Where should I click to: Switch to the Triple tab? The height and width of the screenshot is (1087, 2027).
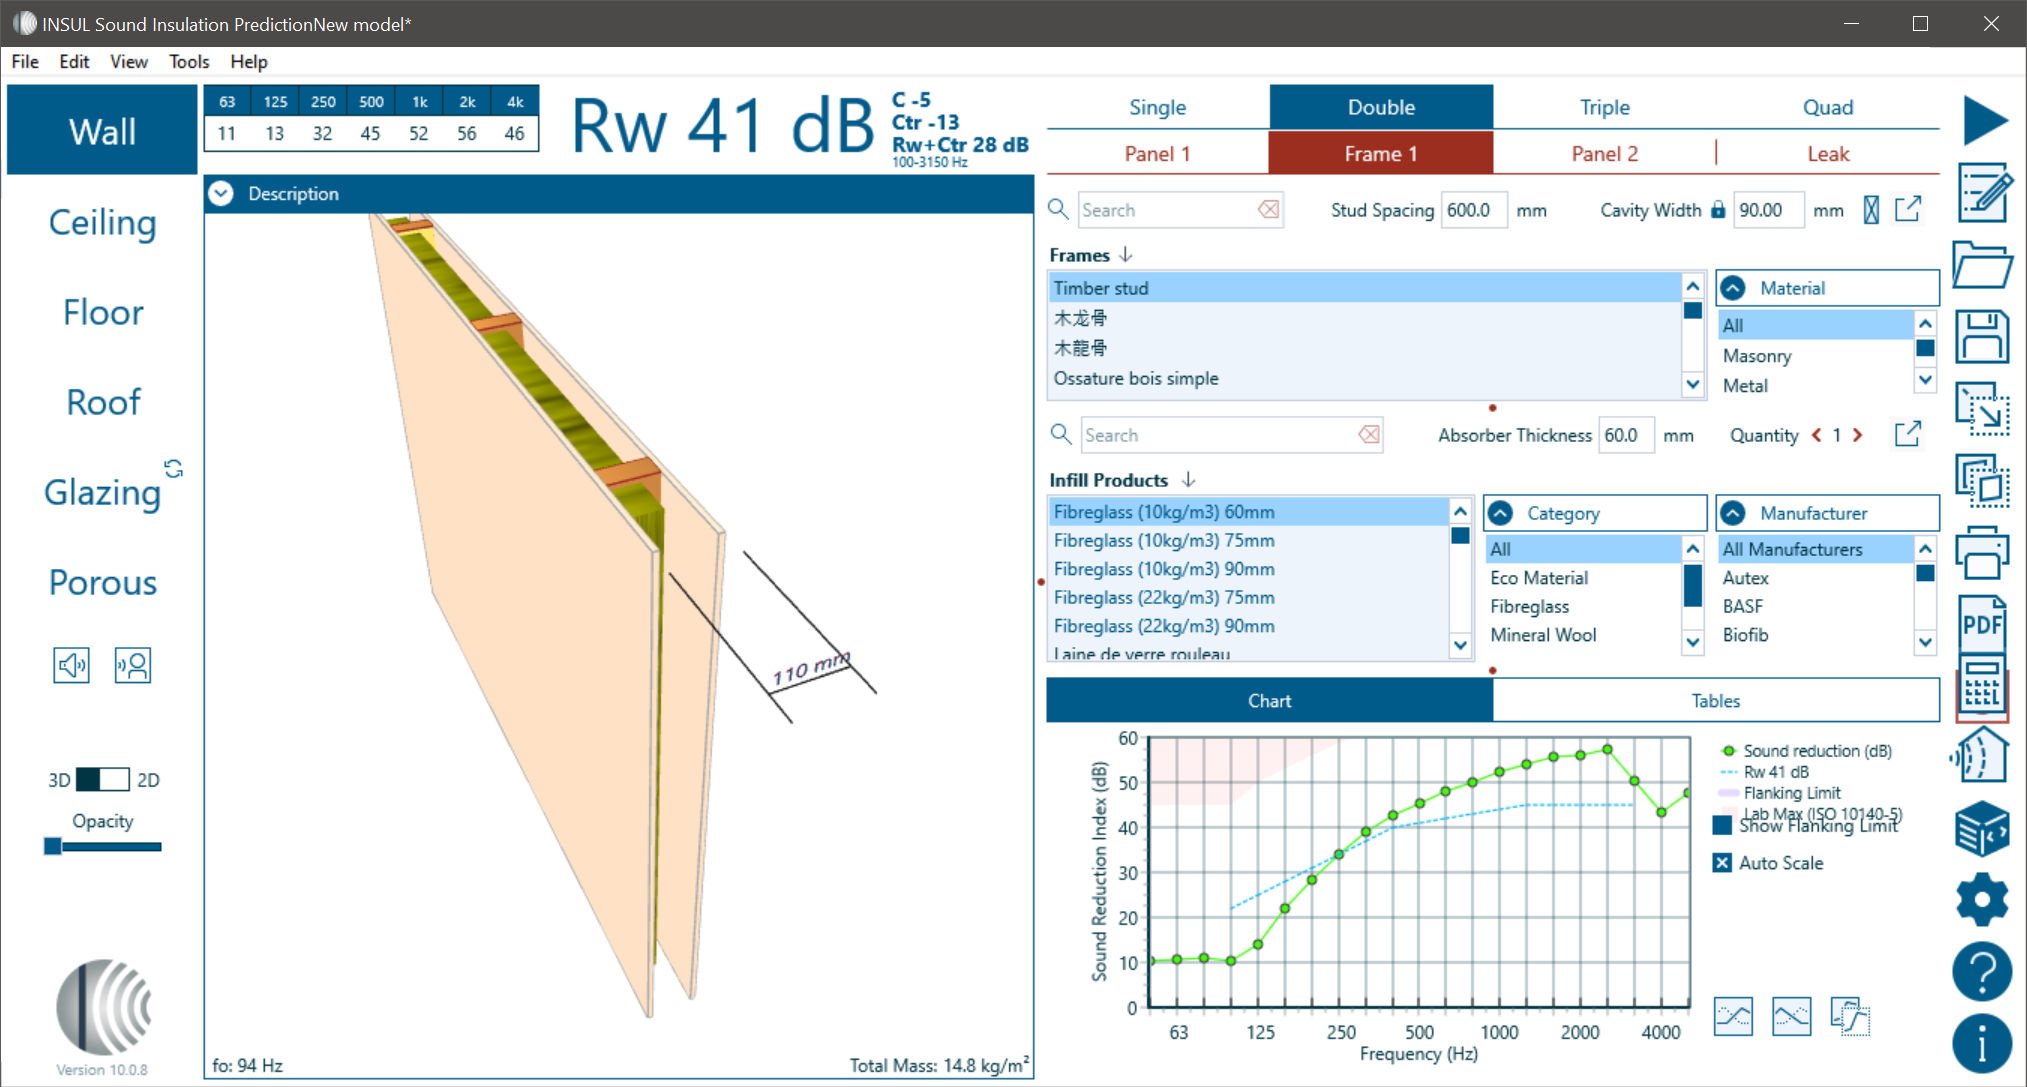pos(1604,107)
